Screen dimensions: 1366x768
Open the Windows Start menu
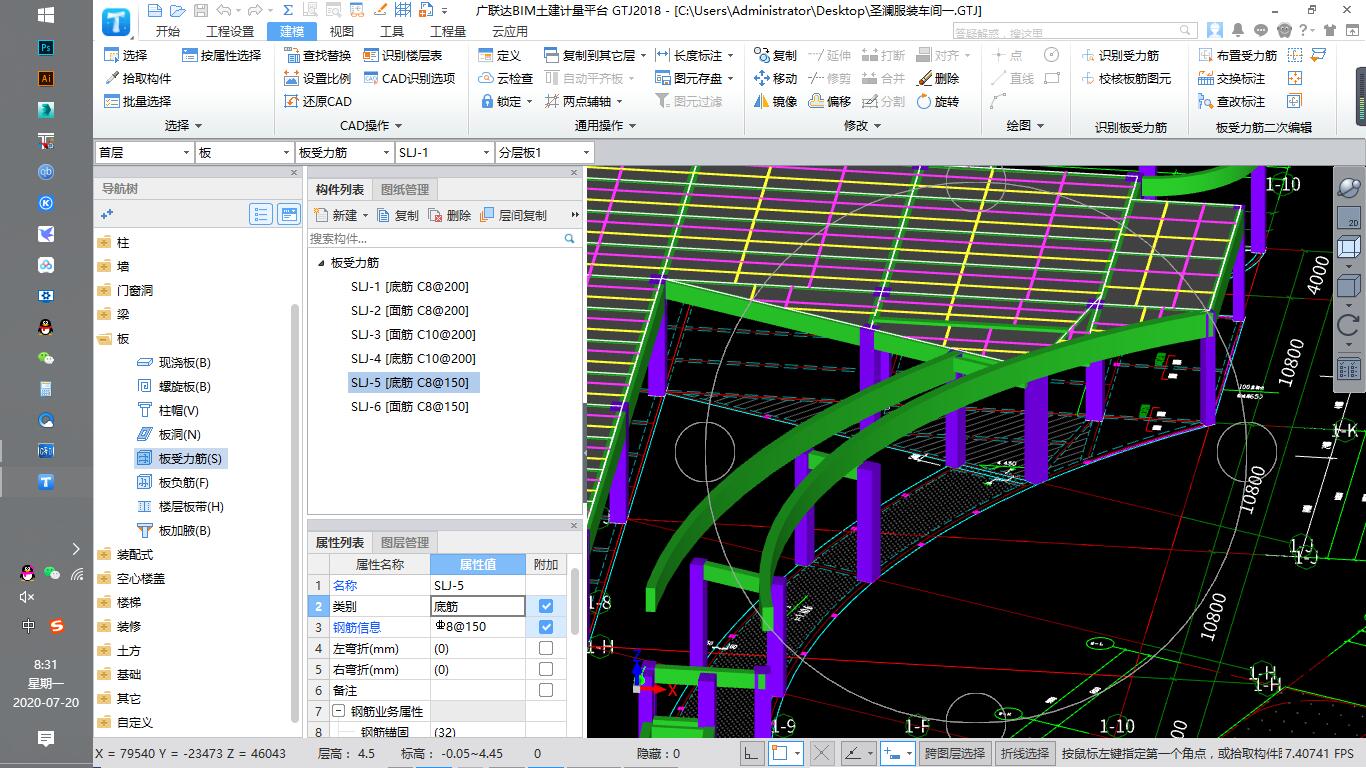pos(45,15)
